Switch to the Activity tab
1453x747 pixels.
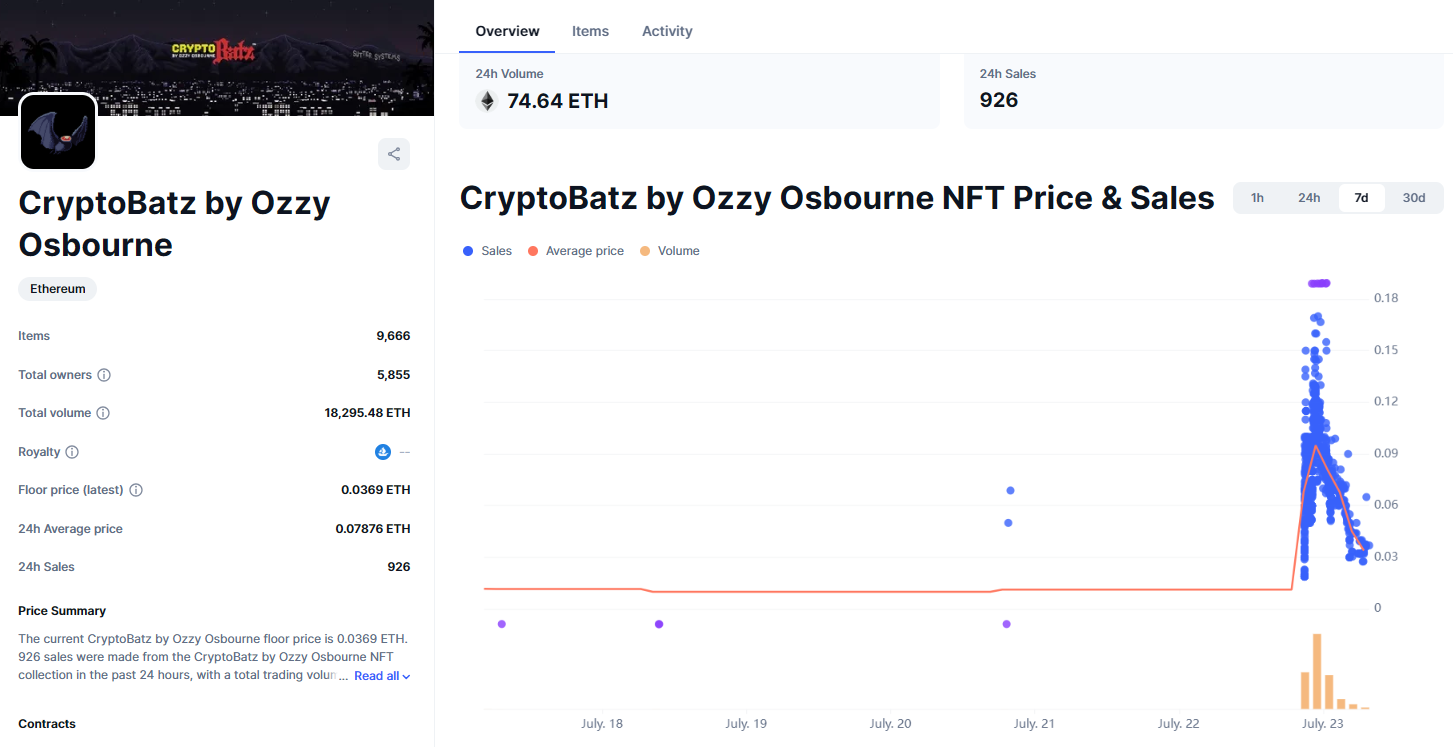pyautogui.click(x=667, y=31)
